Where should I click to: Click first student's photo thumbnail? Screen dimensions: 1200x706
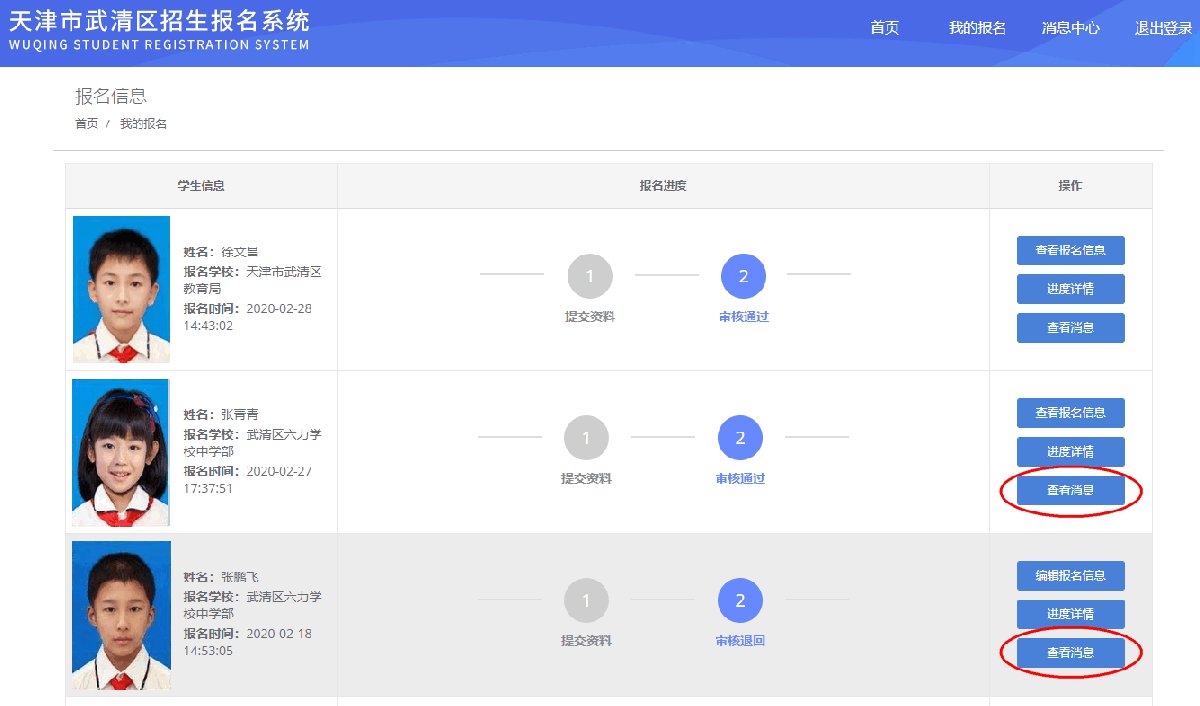click(121, 289)
